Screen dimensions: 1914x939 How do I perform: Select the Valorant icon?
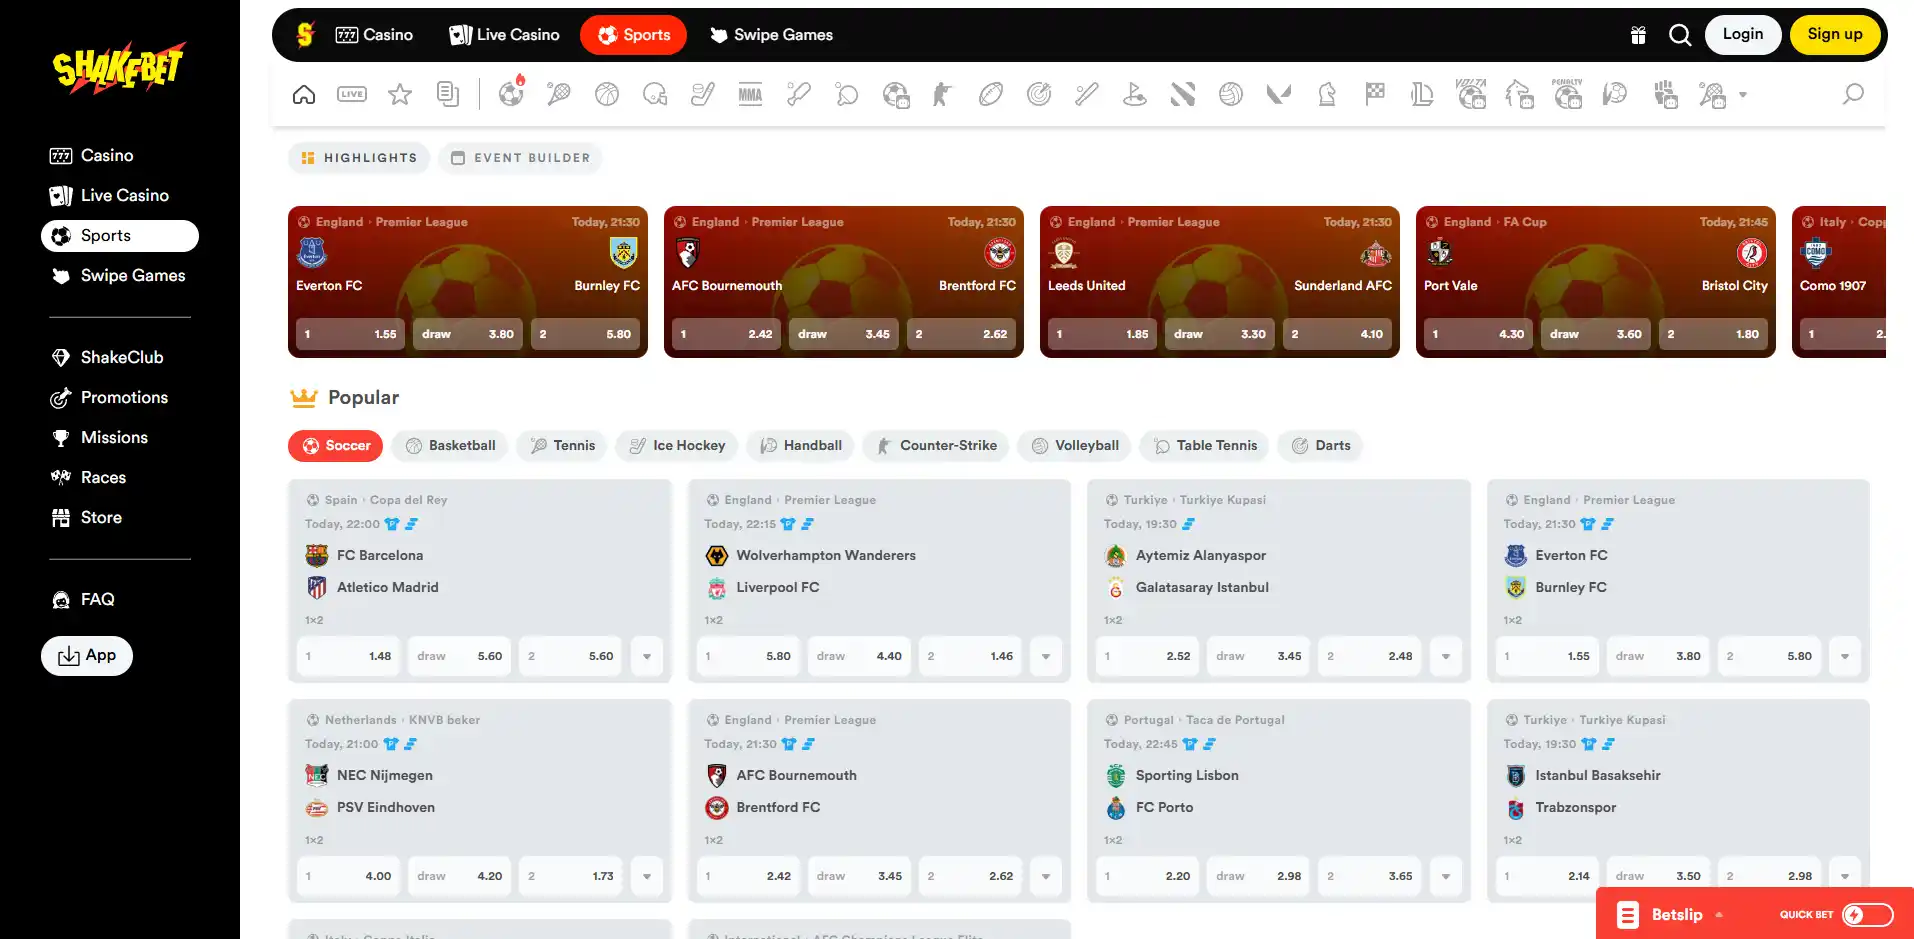pos(1279,94)
